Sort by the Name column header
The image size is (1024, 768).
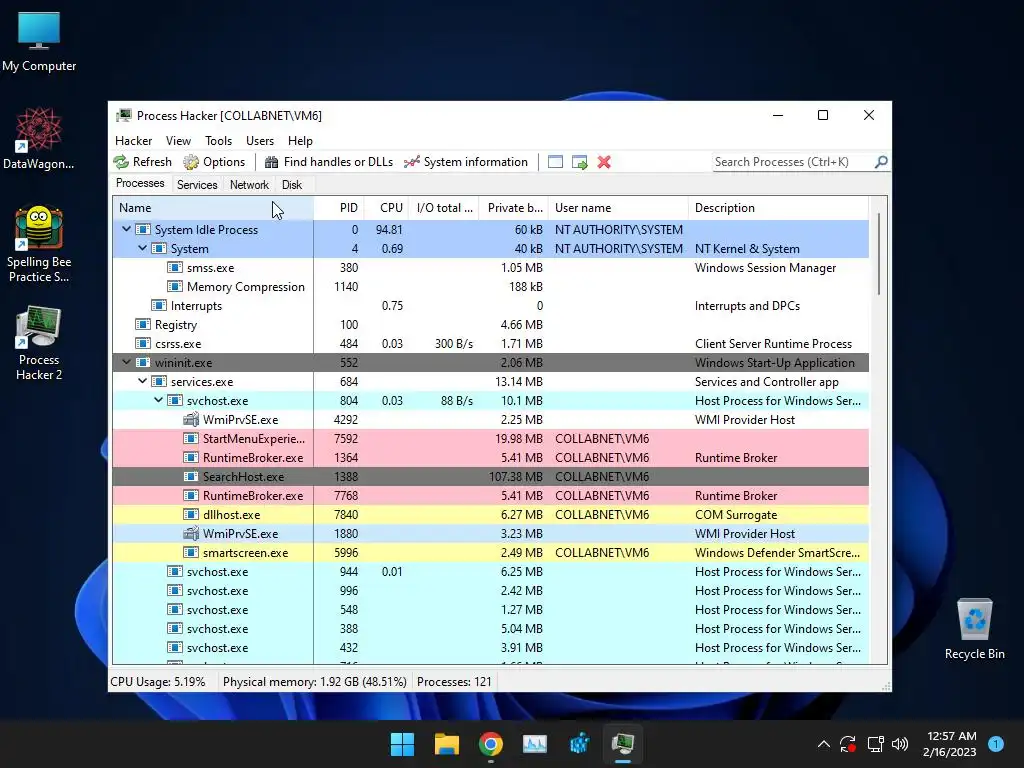click(x=213, y=208)
